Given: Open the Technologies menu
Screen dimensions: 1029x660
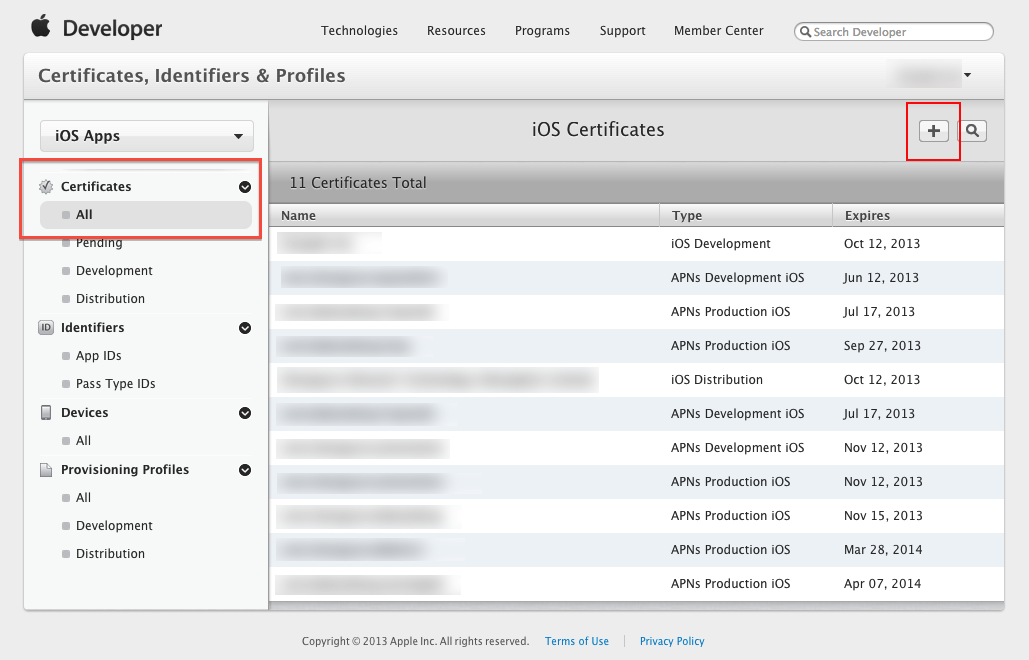Looking at the screenshot, I should tap(359, 31).
